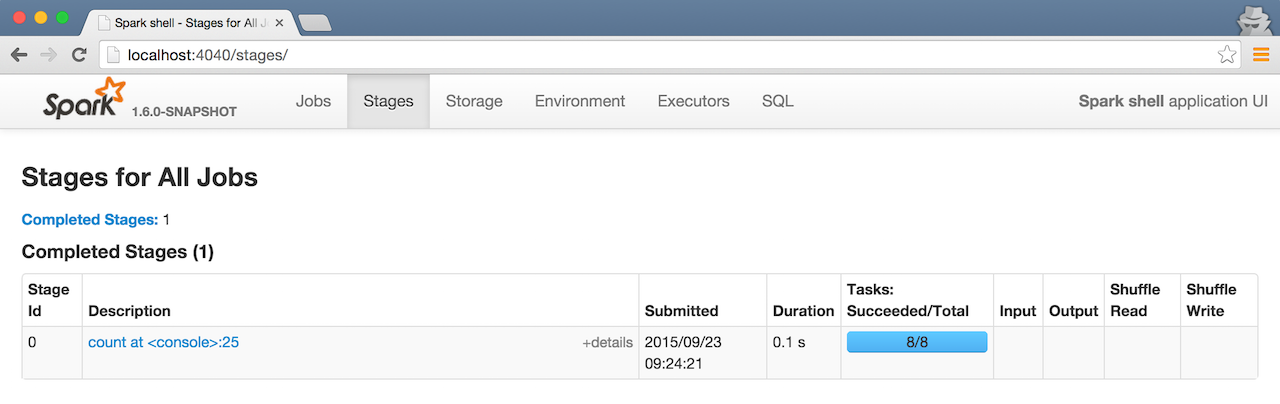The image size is (1280, 404).
Task: Jump to the Completed Stages link
Action: pos(90,220)
